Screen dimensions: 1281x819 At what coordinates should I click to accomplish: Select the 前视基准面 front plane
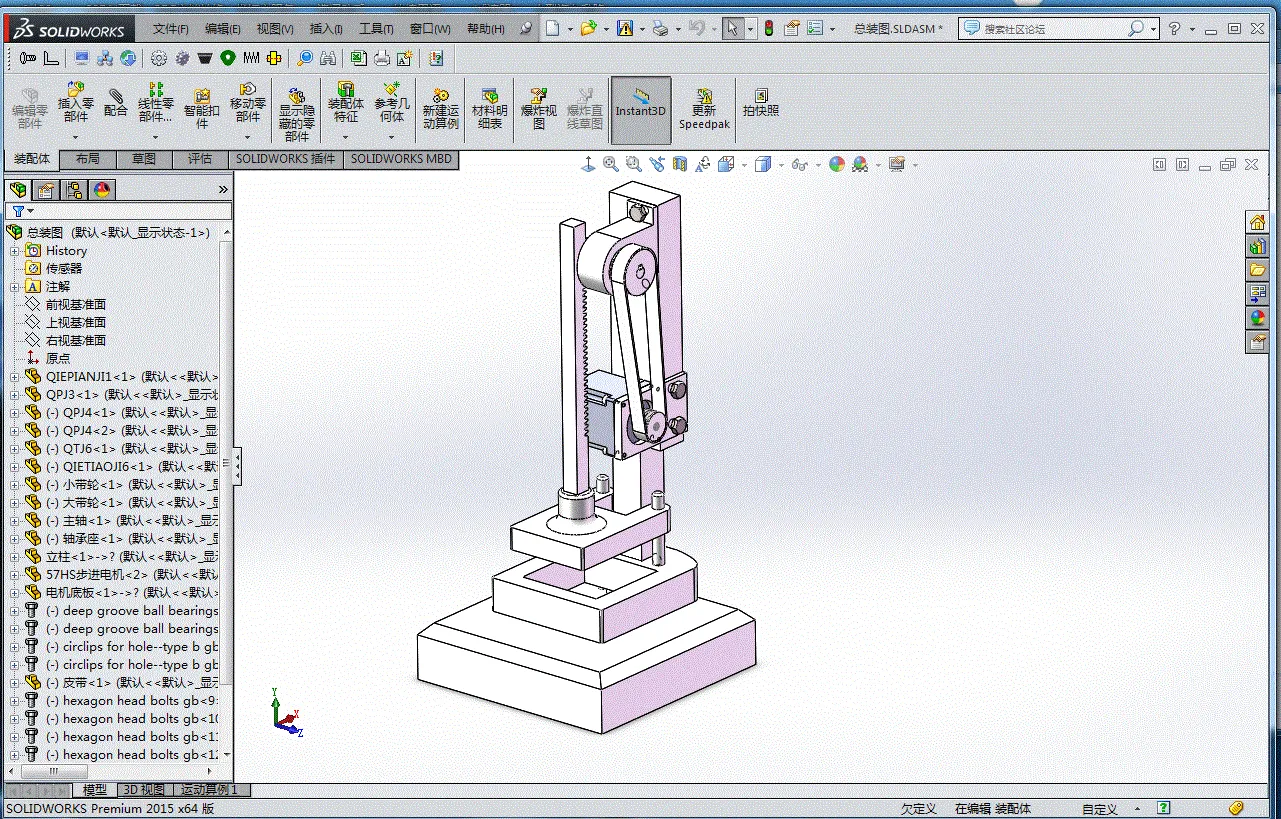(75, 305)
